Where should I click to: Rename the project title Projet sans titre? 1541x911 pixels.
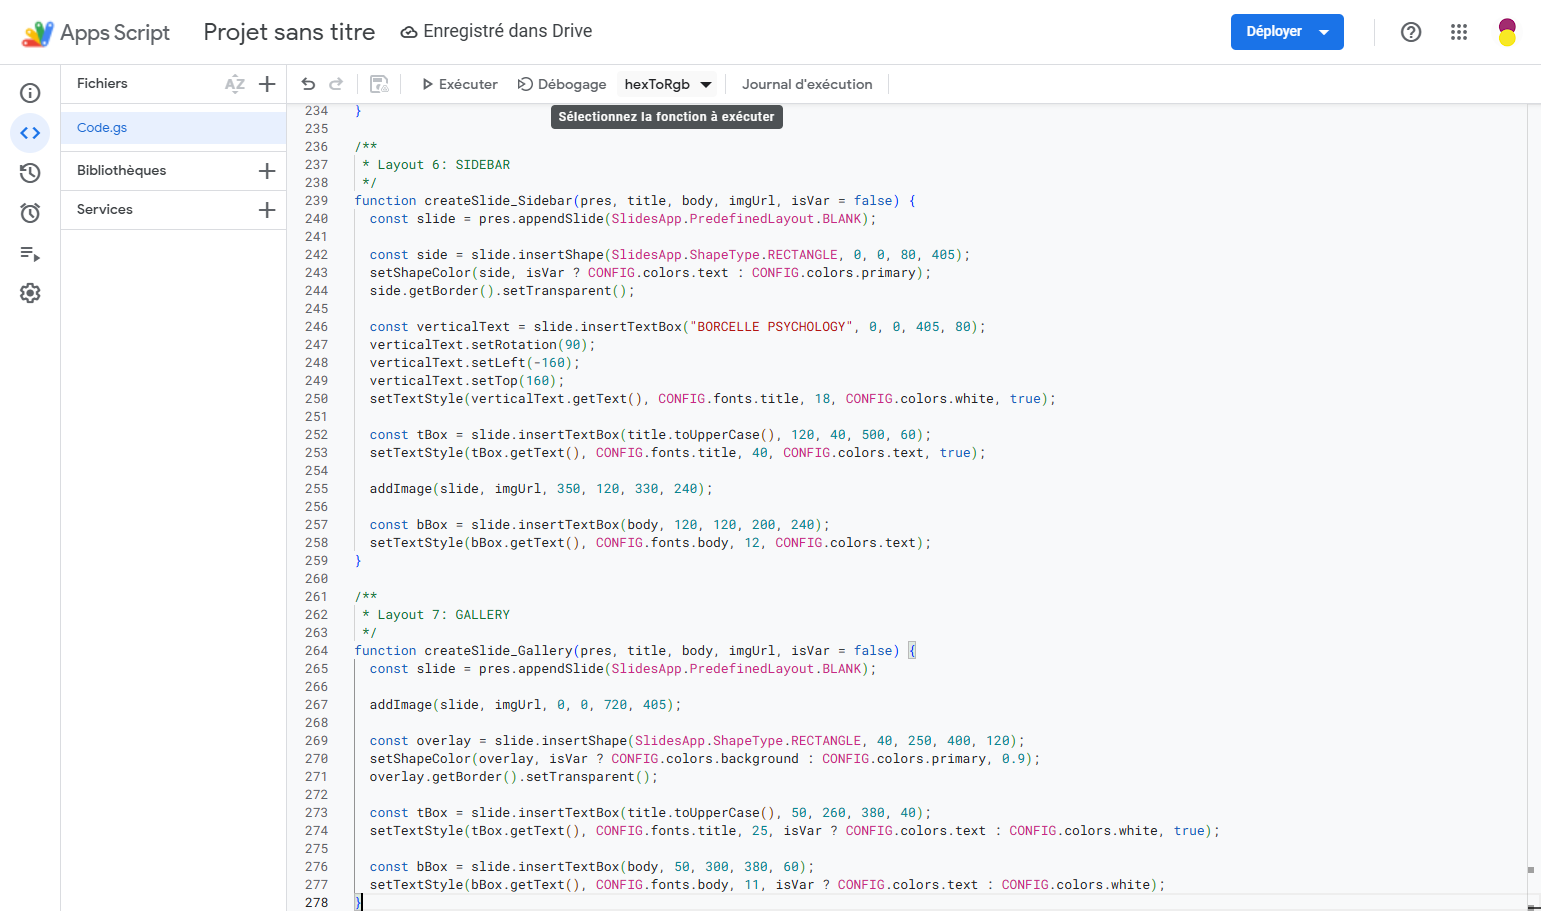coord(289,32)
